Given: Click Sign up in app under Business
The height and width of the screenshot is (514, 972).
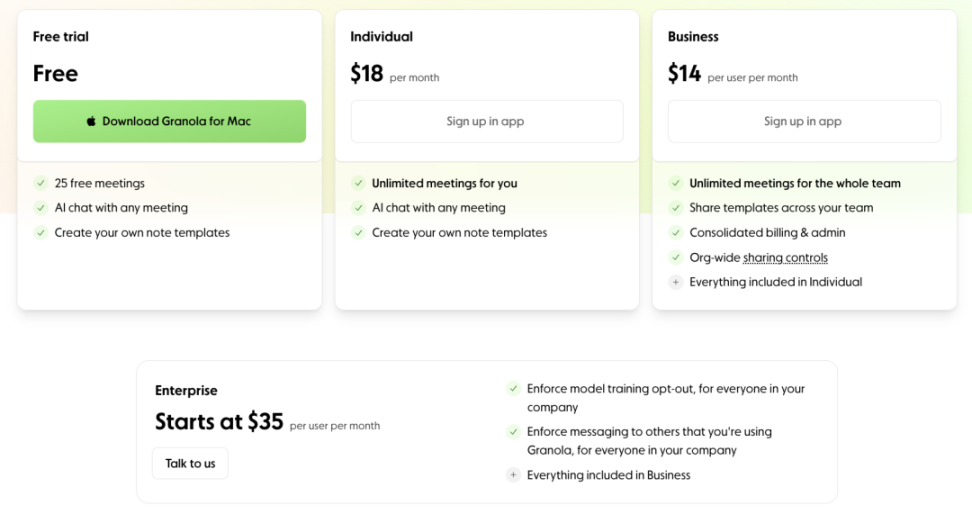Looking at the screenshot, I should coord(804,122).
